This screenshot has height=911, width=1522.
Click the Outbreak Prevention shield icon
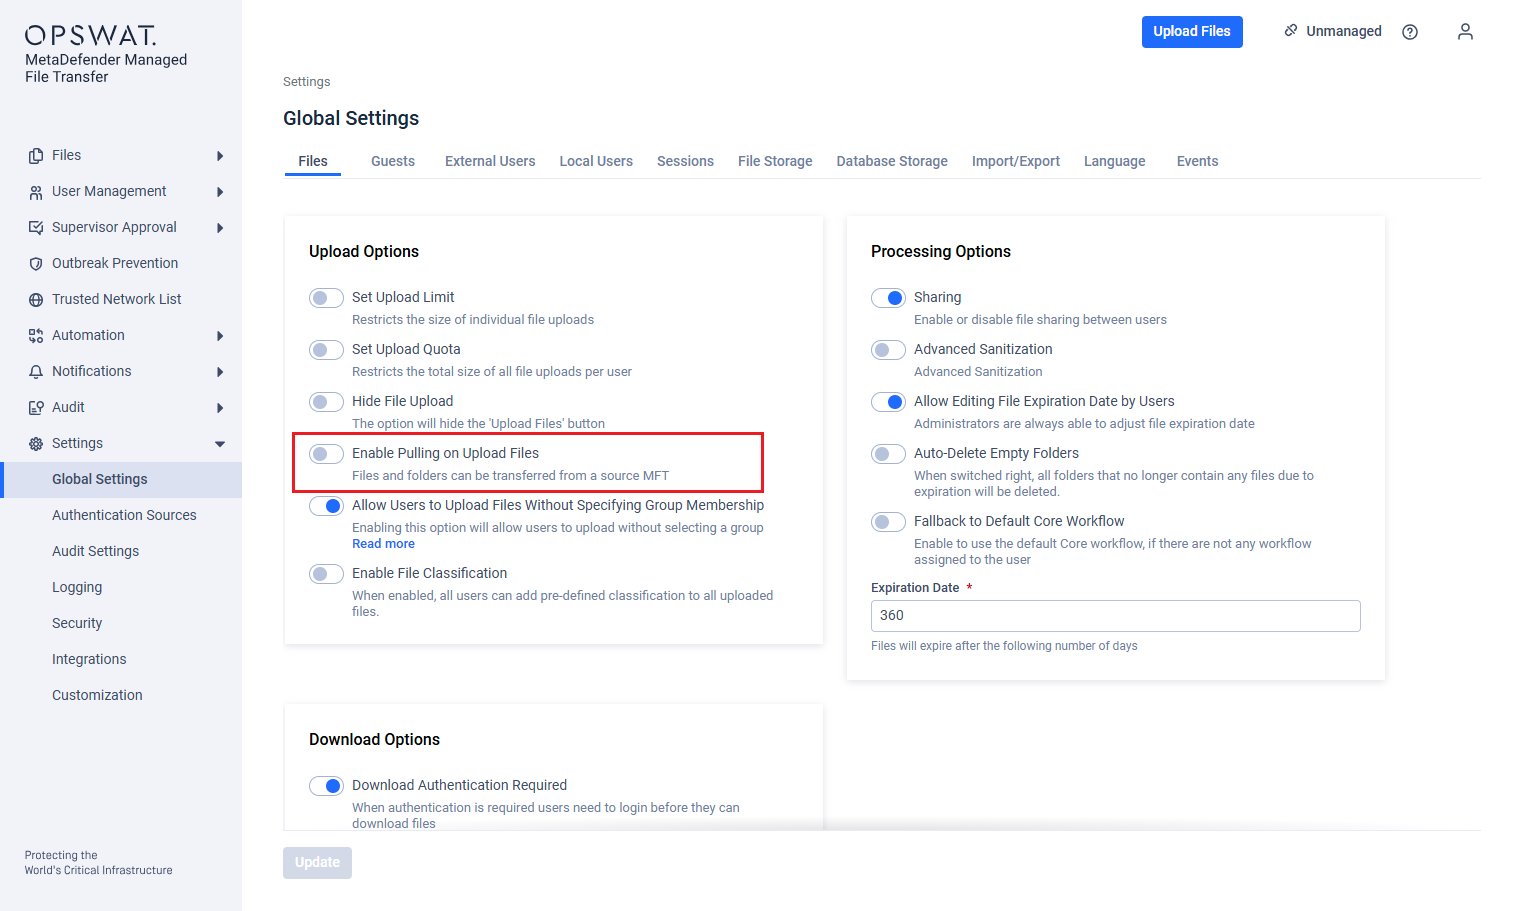36,264
